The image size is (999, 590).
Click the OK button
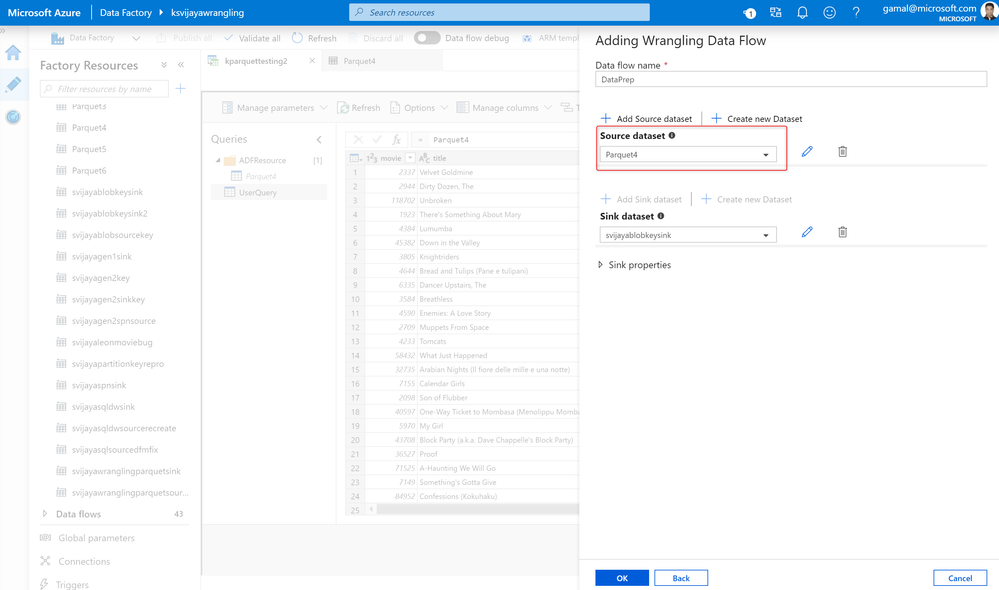[x=622, y=578]
